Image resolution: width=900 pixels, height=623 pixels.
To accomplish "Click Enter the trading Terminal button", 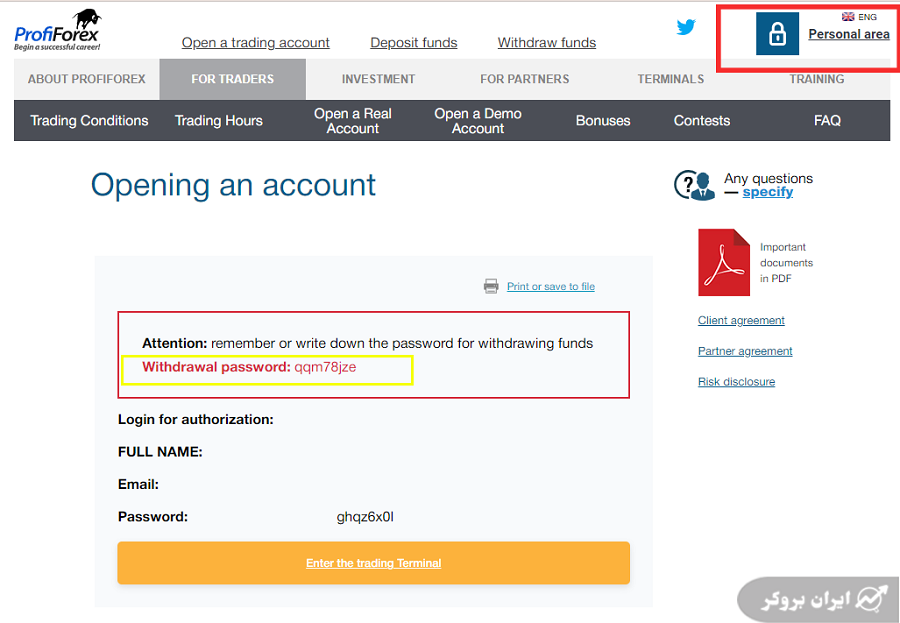I will 374,563.
